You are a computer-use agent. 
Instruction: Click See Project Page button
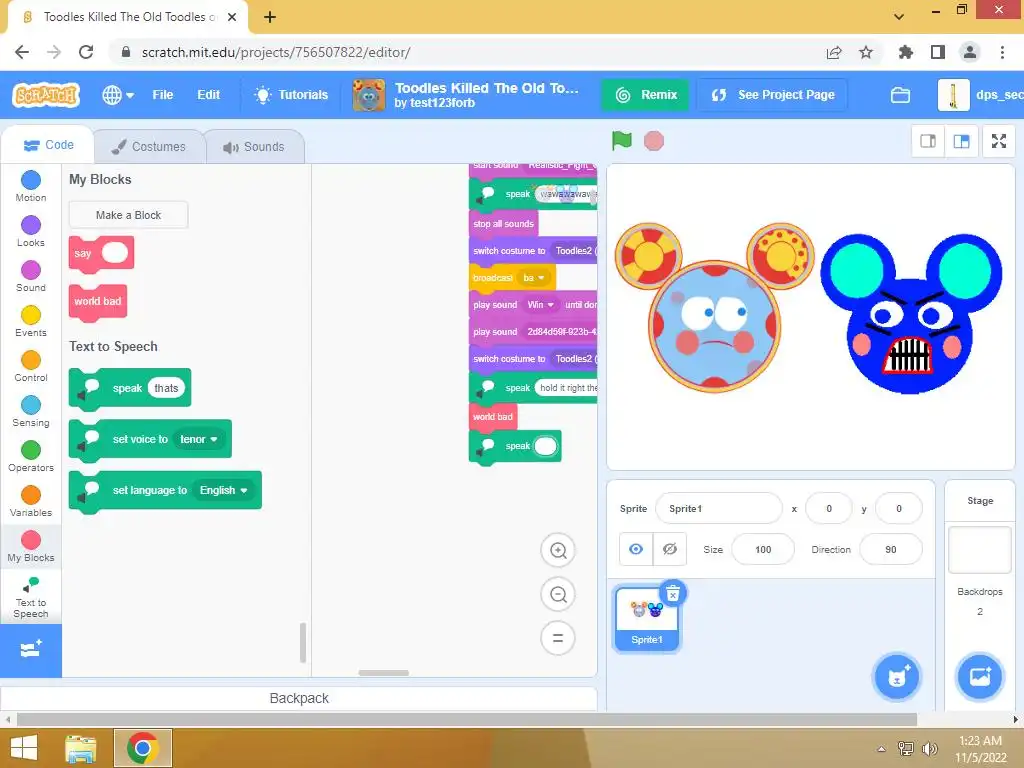point(773,95)
